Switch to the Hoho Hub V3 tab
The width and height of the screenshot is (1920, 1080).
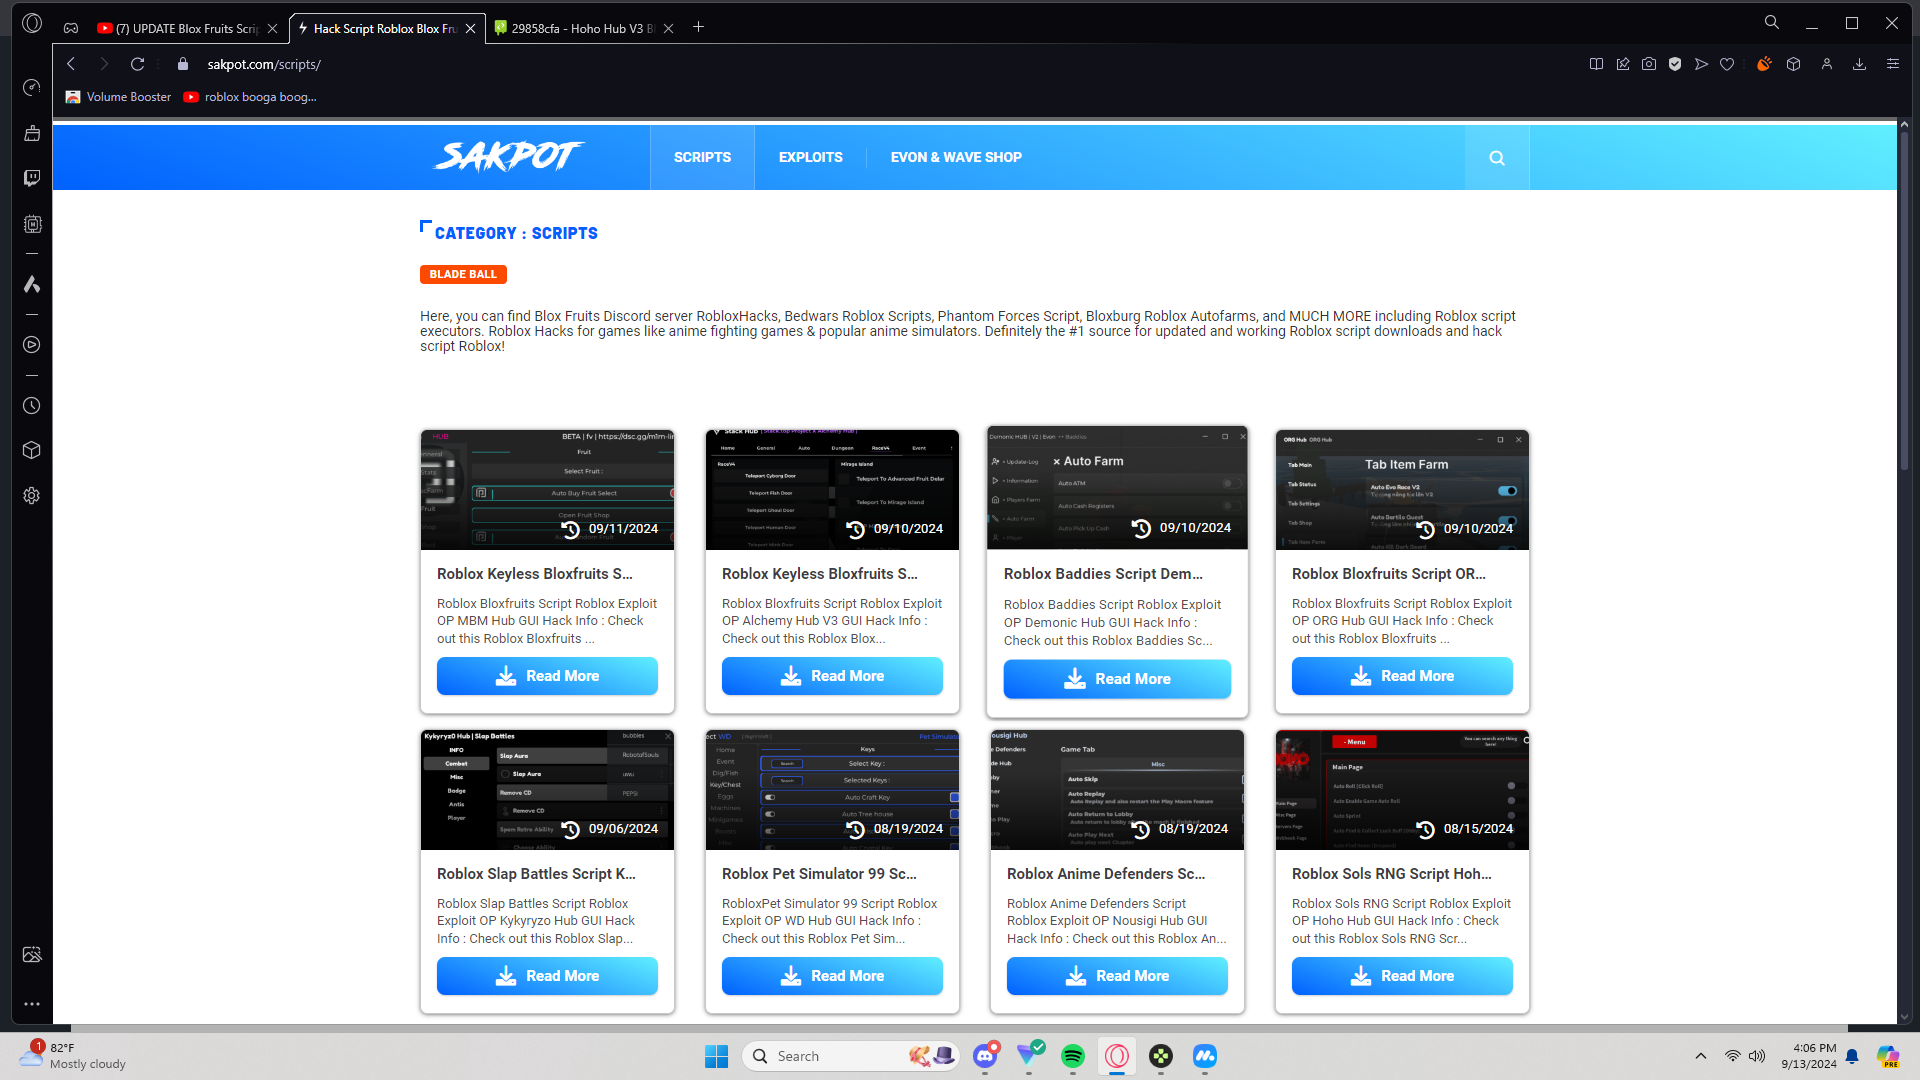[584, 28]
